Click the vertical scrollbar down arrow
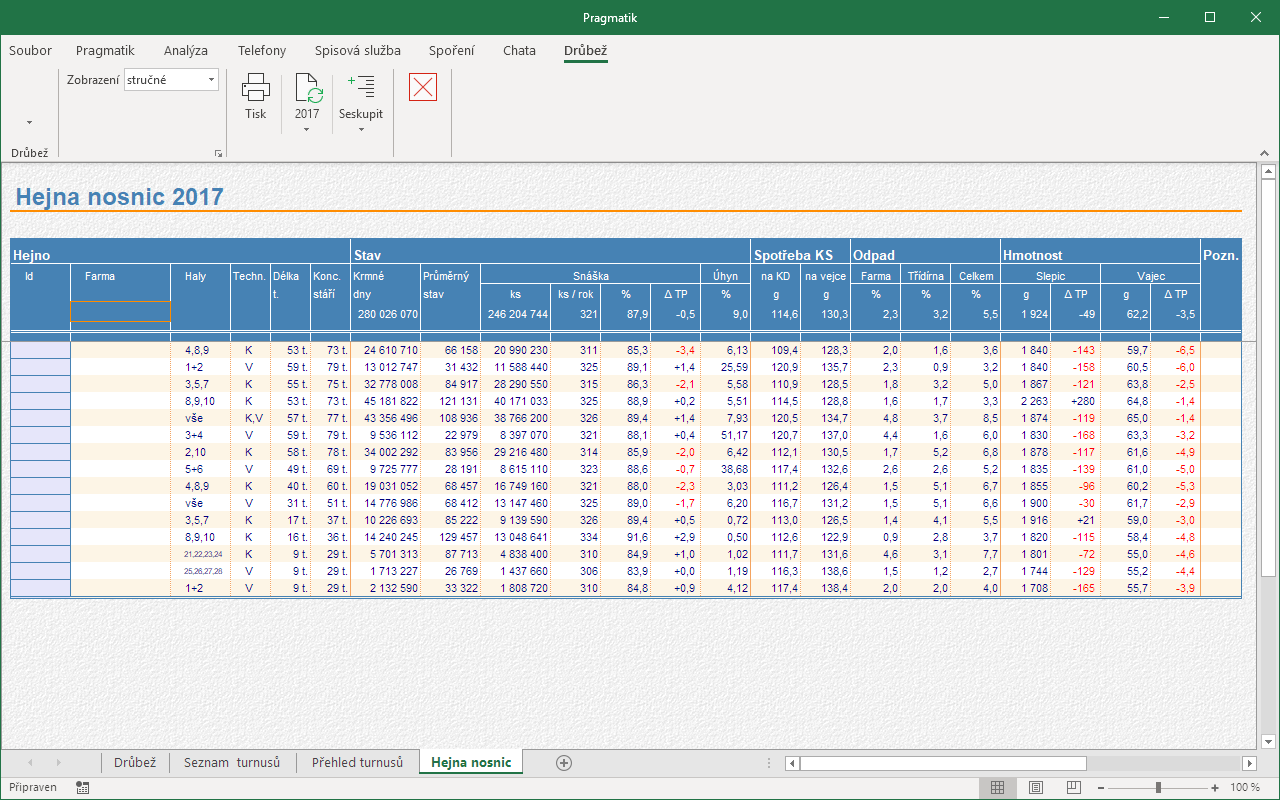The height and width of the screenshot is (800, 1280). (x=1268, y=741)
